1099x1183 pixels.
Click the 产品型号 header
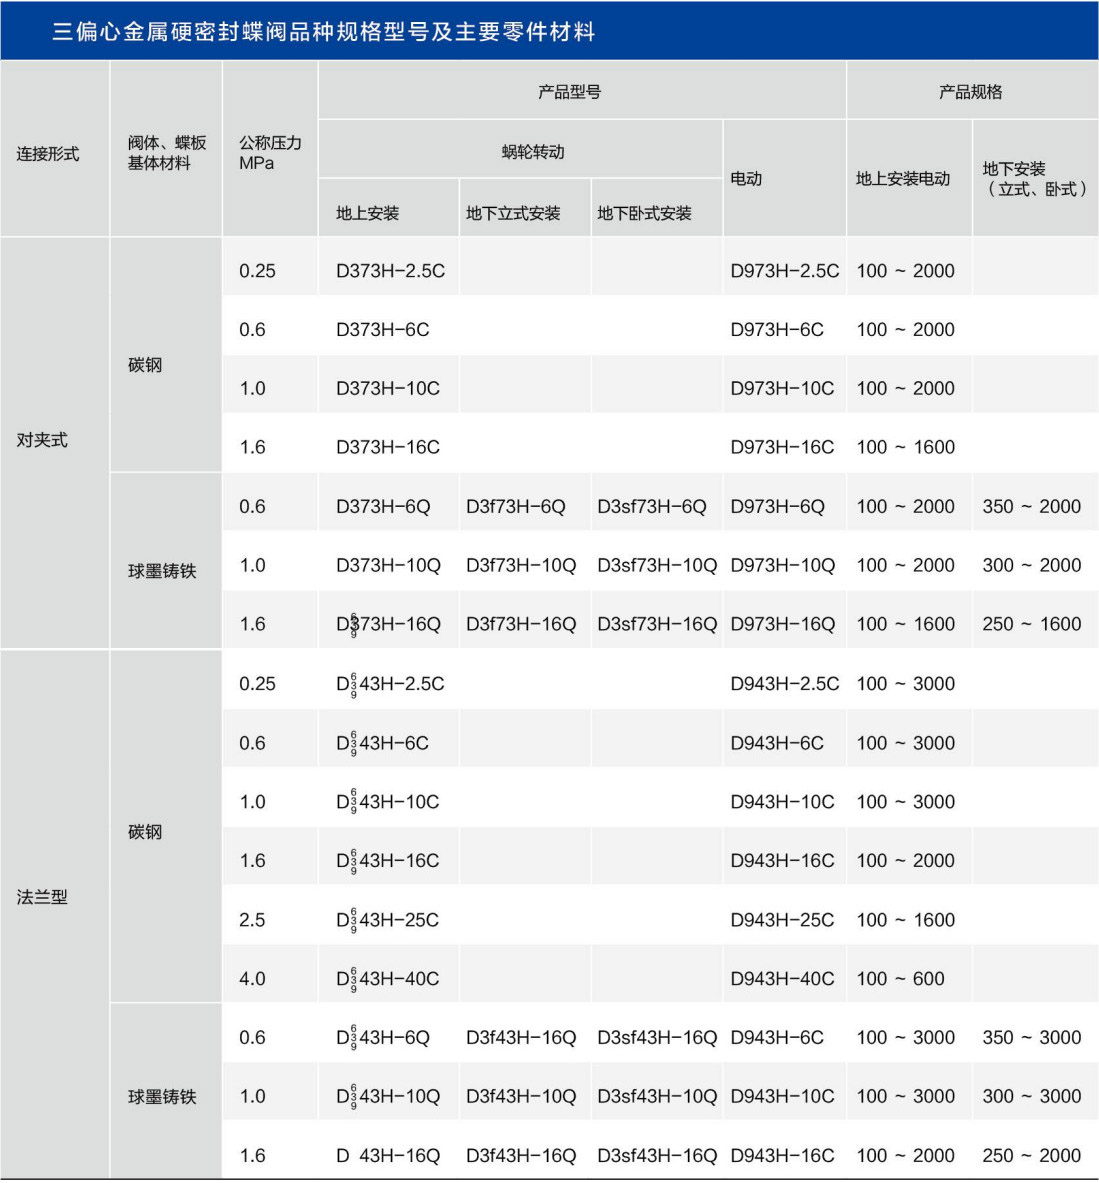[569, 92]
